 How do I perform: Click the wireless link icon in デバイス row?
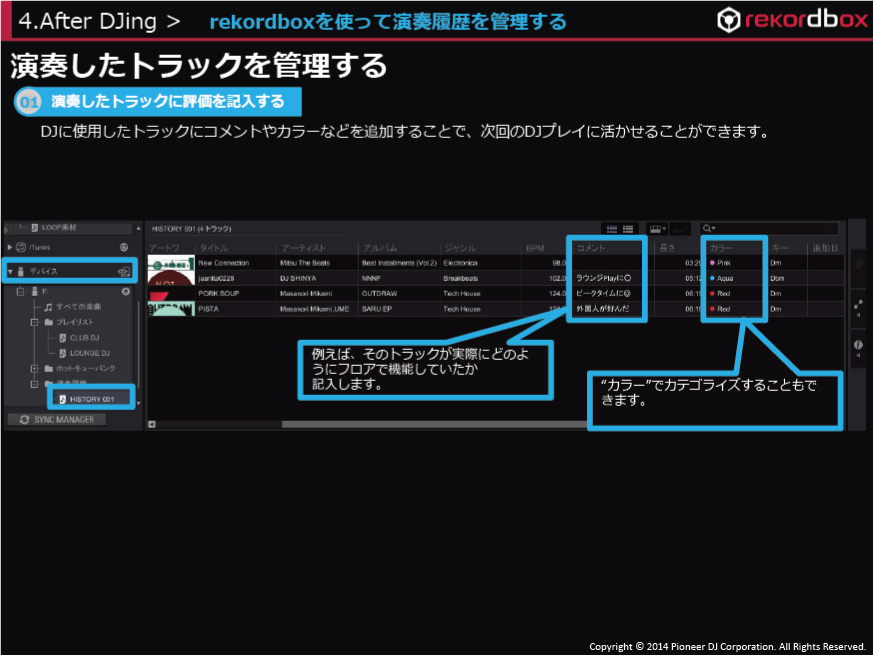coord(124,271)
